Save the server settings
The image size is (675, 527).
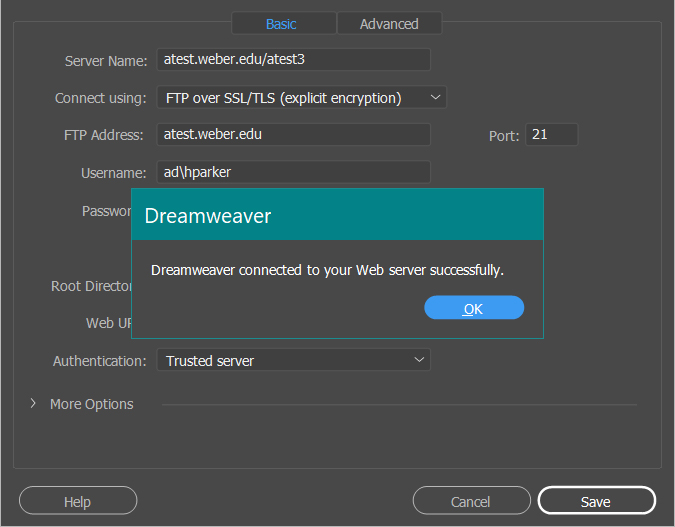596,501
